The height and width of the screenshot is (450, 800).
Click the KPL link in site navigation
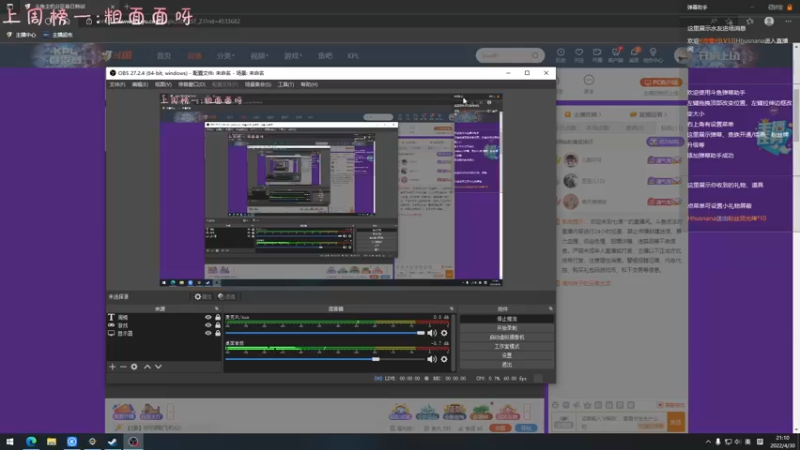[353, 56]
